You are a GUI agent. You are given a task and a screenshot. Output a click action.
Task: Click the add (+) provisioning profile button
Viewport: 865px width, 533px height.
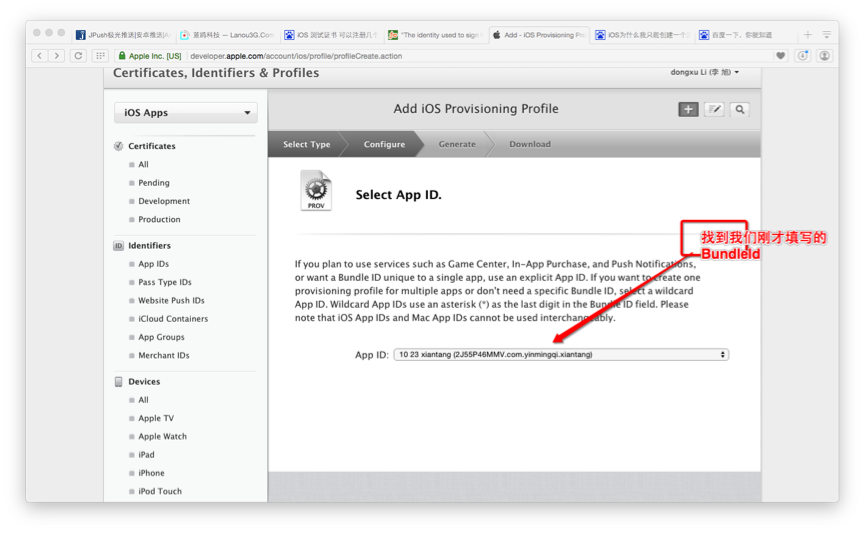pyautogui.click(x=688, y=109)
